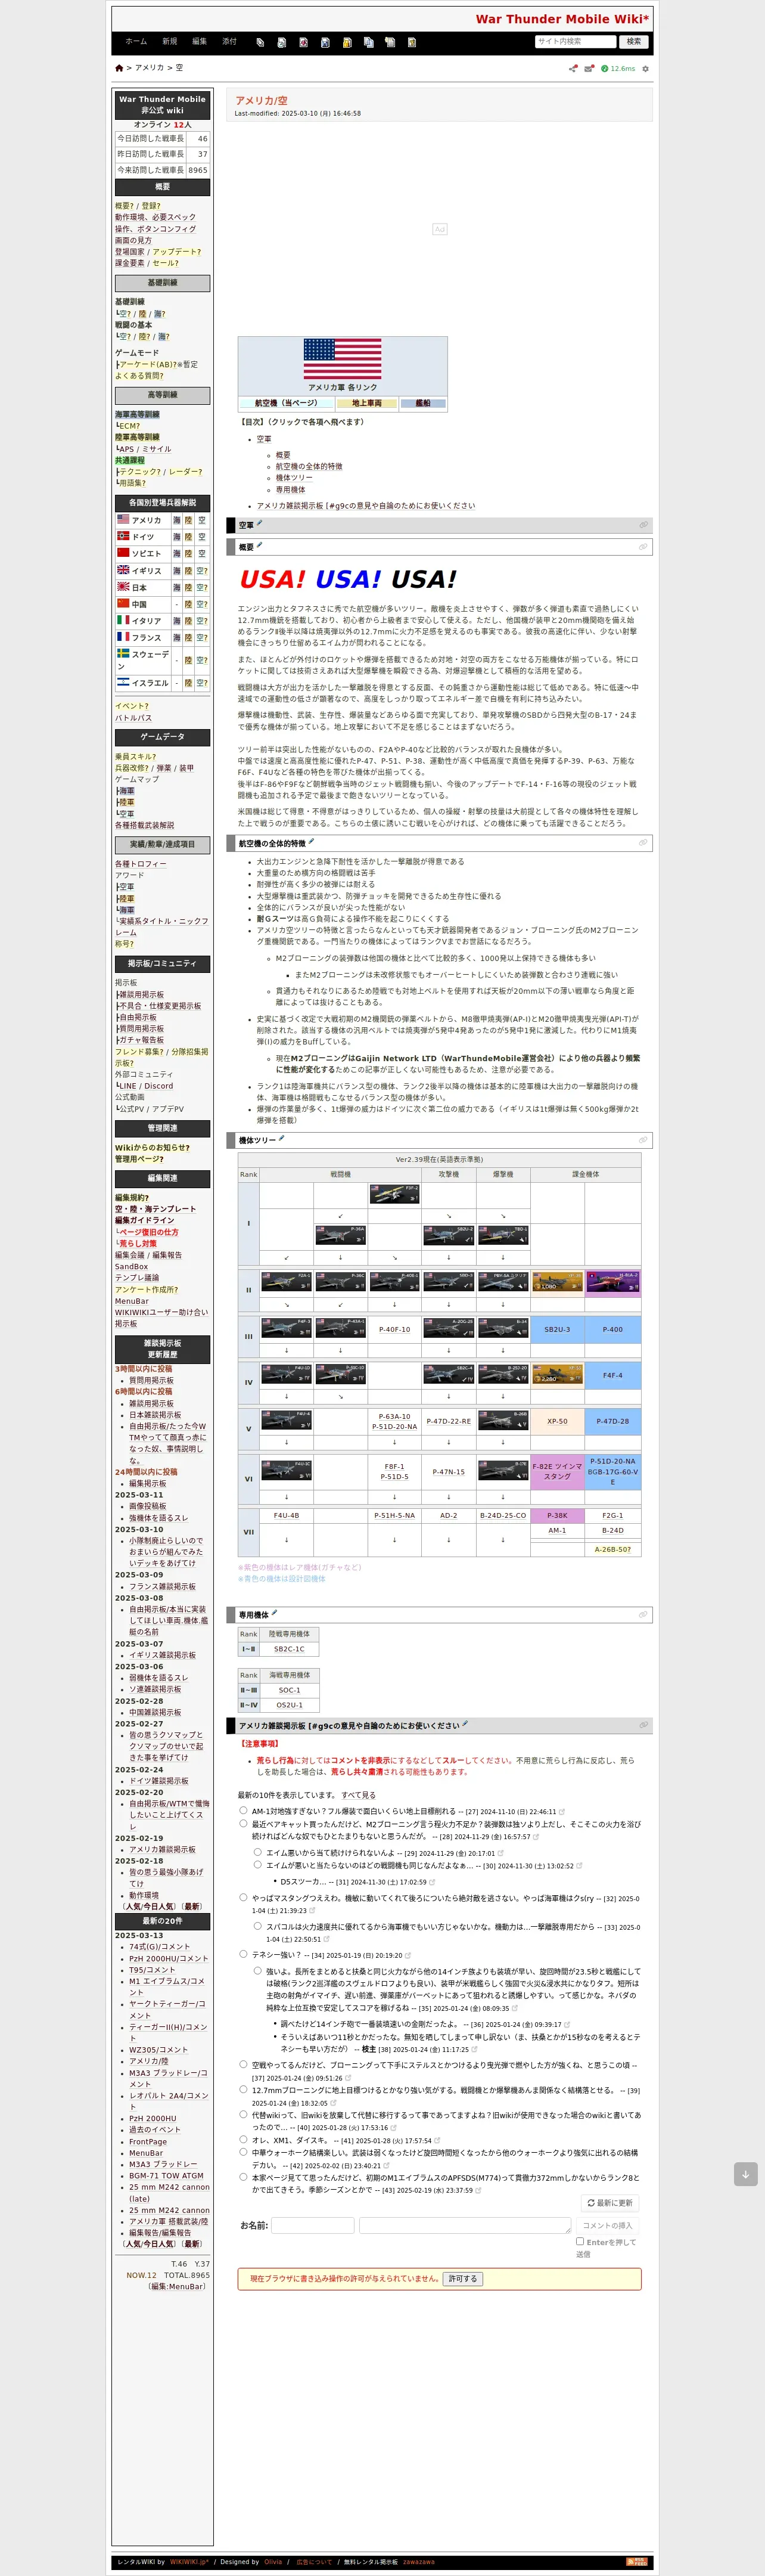Click the コメントの挿入 button
765x2576 pixels.
607,2225
